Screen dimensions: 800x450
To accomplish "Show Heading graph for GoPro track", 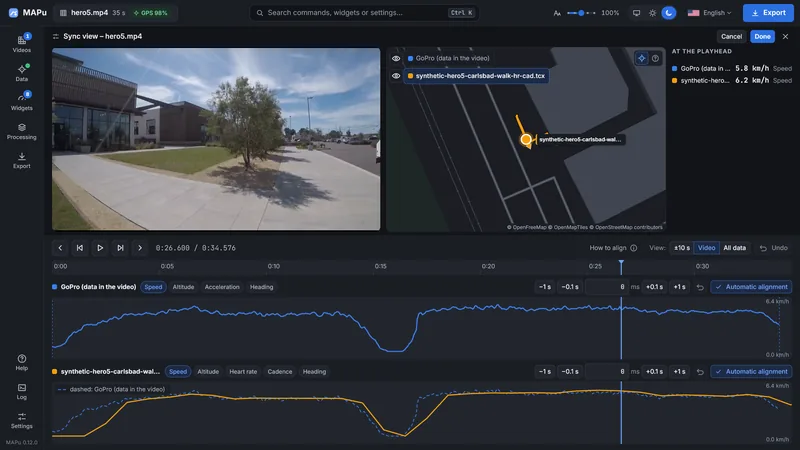I will click(261, 287).
